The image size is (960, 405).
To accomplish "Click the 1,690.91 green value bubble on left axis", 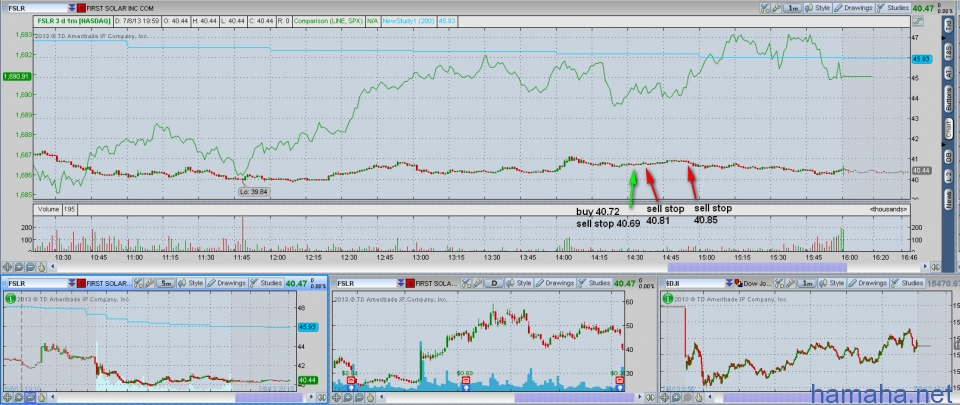I will [18, 76].
